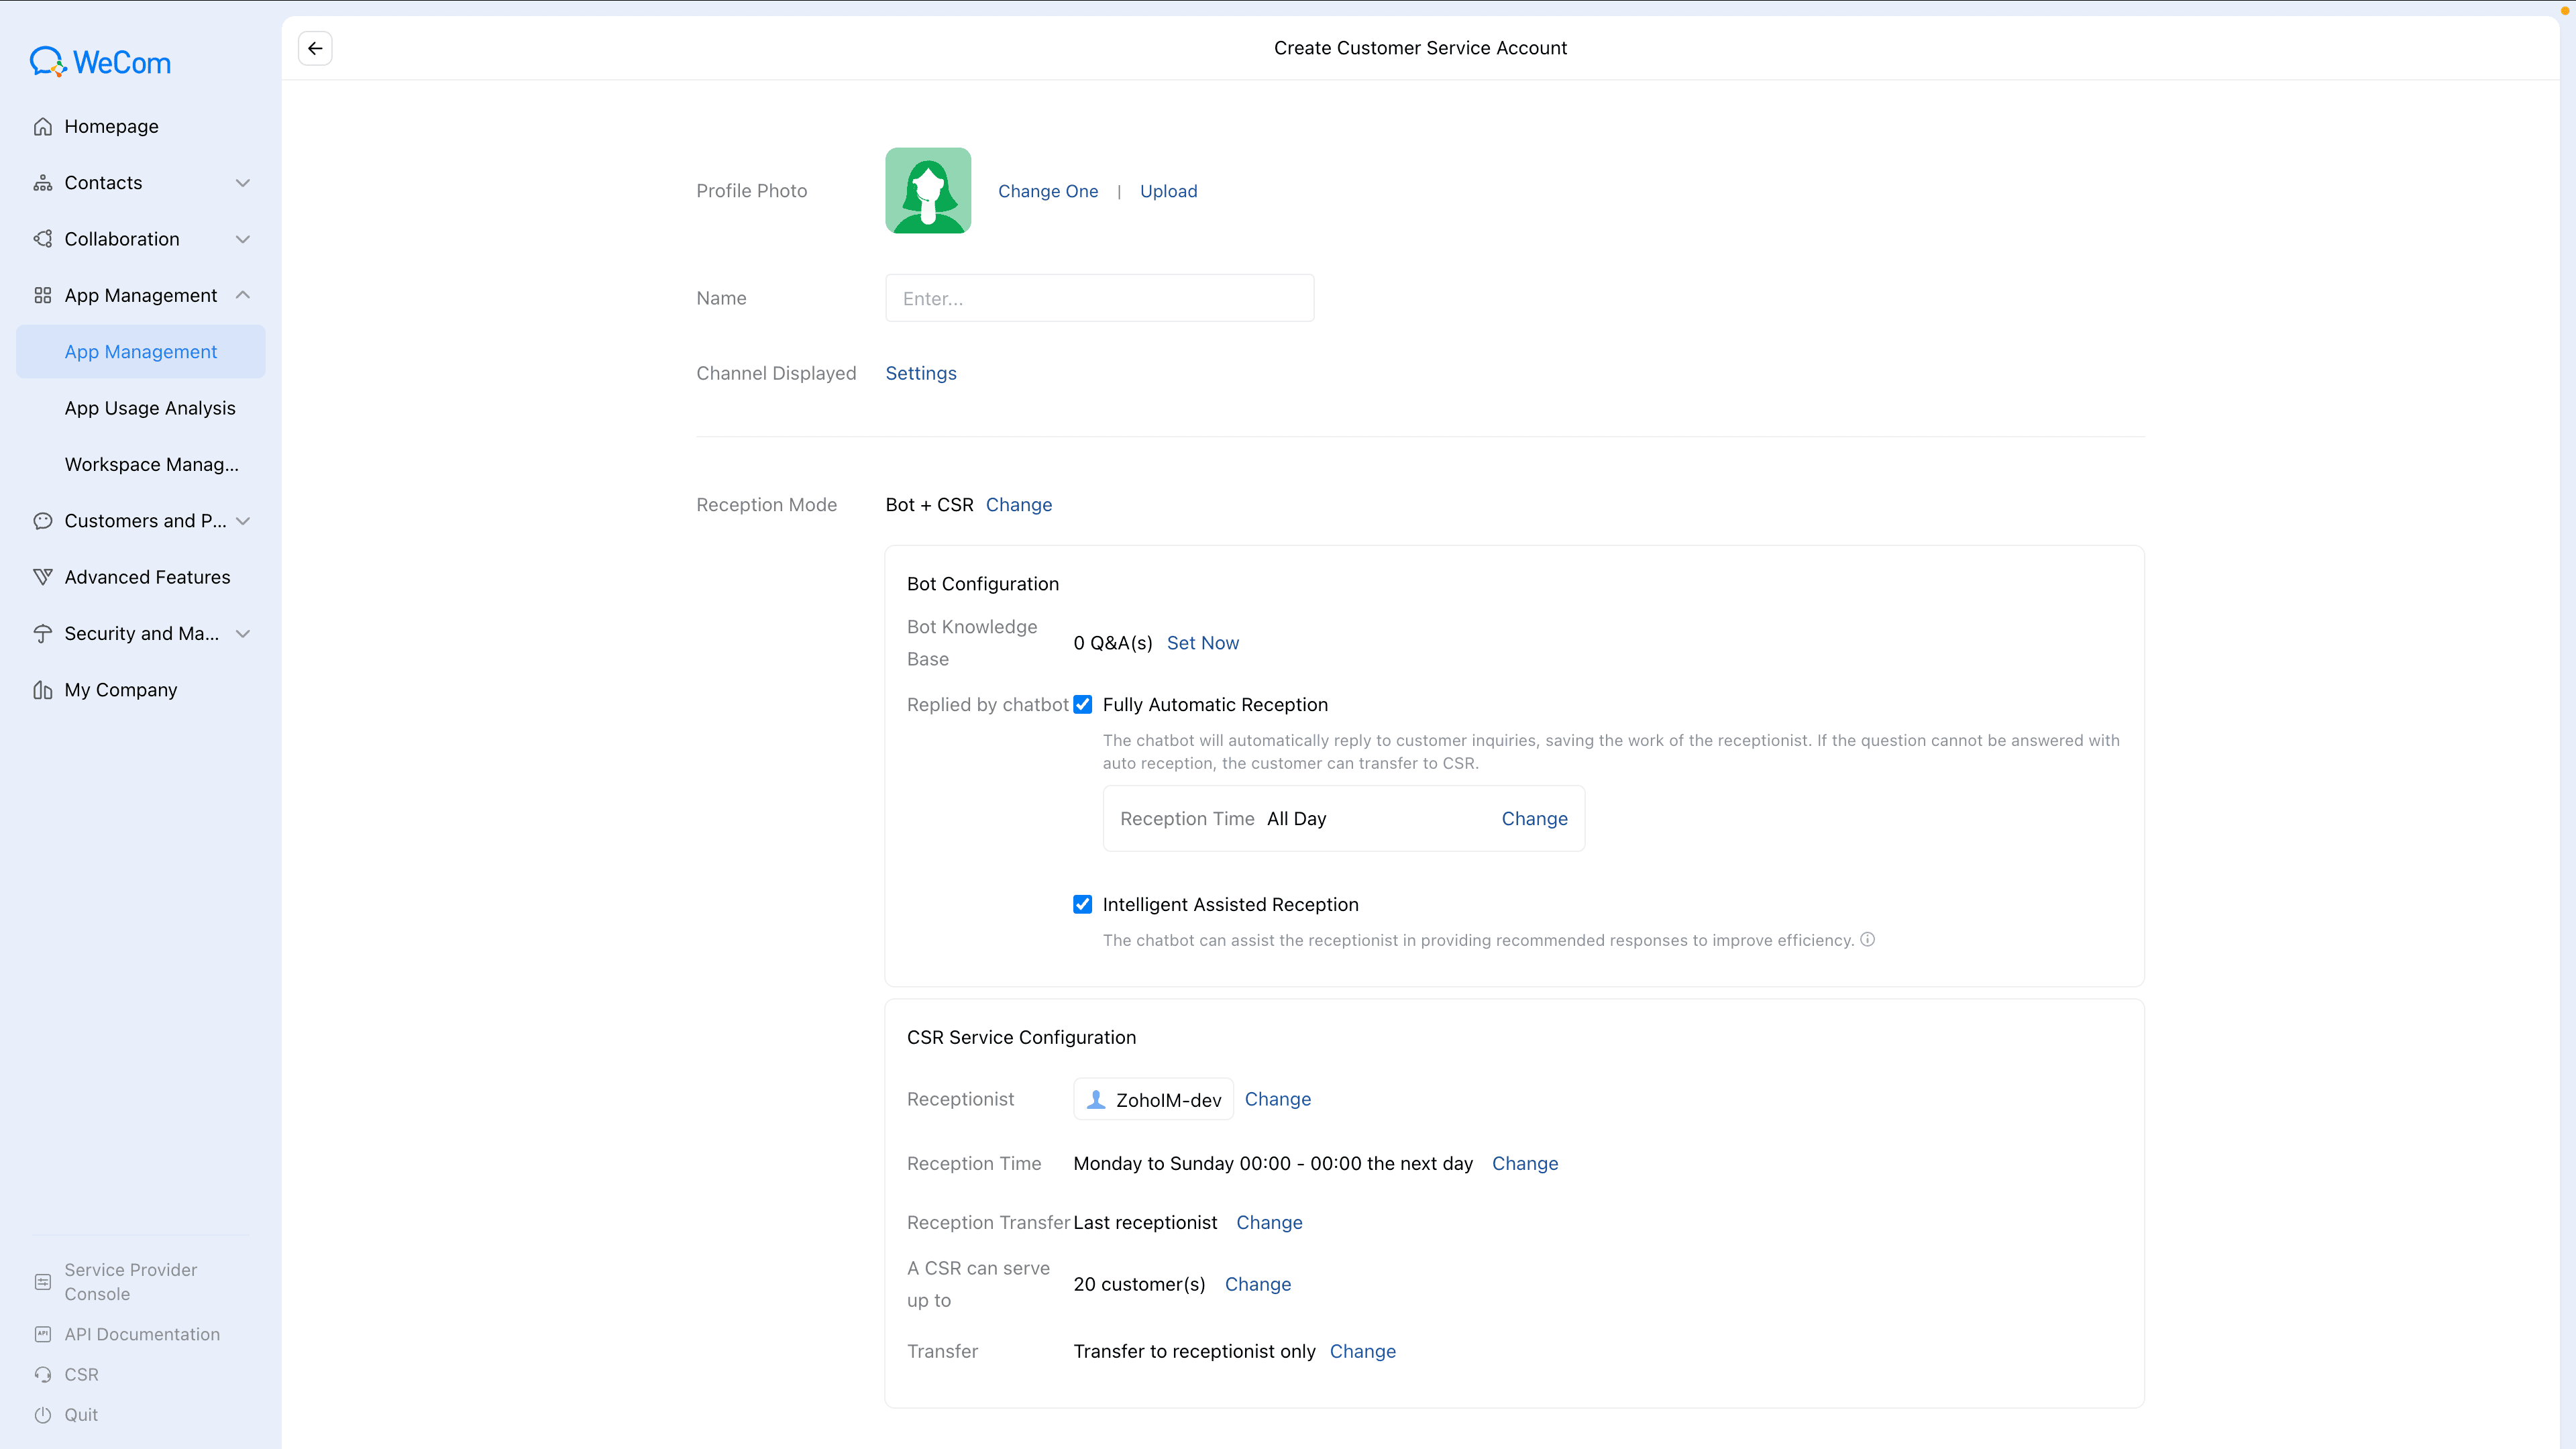The image size is (2576, 1449).
Task: Click the Homepage house icon
Action: [42, 127]
